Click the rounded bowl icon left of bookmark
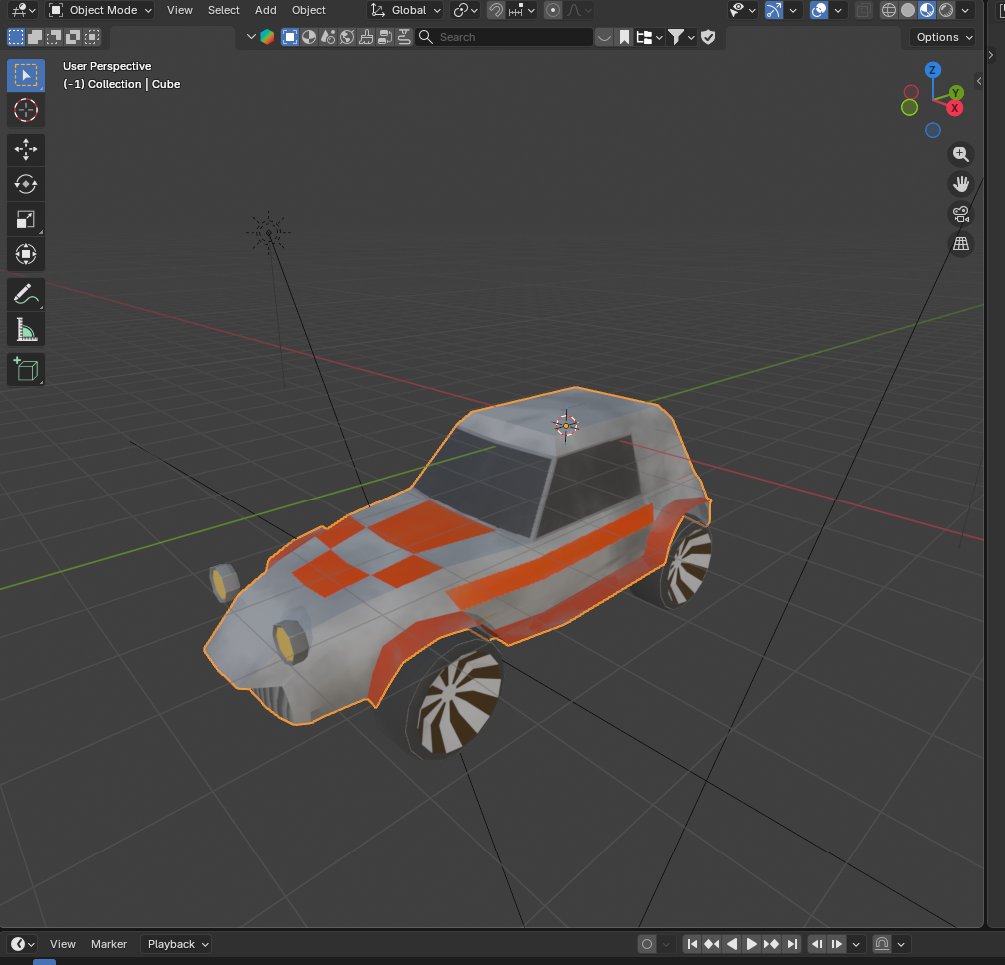Viewport: 1005px width, 965px height. click(x=604, y=37)
